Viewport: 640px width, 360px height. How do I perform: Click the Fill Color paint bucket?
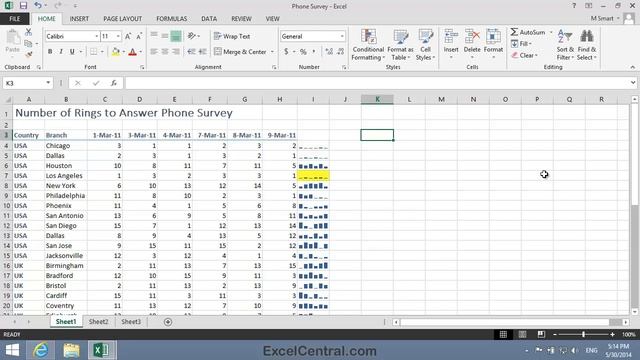pyautogui.click(x=116, y=52)
